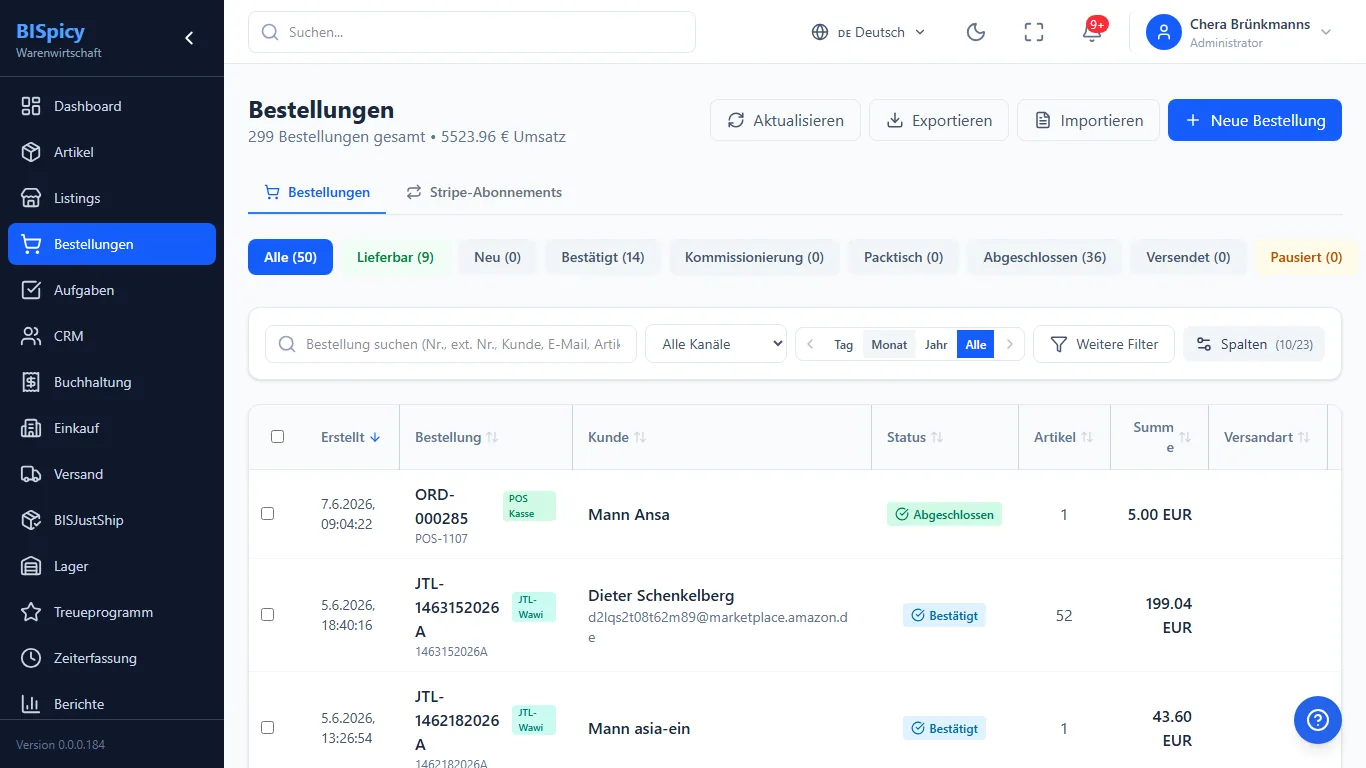1366x768 pixels.
Task: Go to Versand section
Action: pos(112,474)
